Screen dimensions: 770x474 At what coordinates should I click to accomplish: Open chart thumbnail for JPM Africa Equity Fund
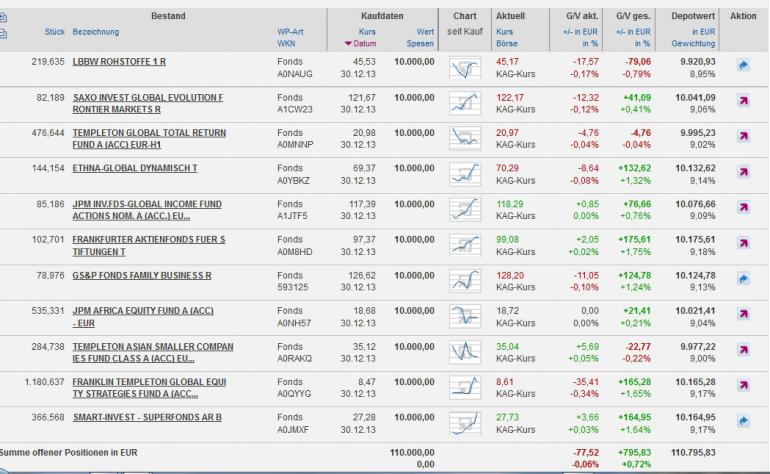tap(463, 316)
